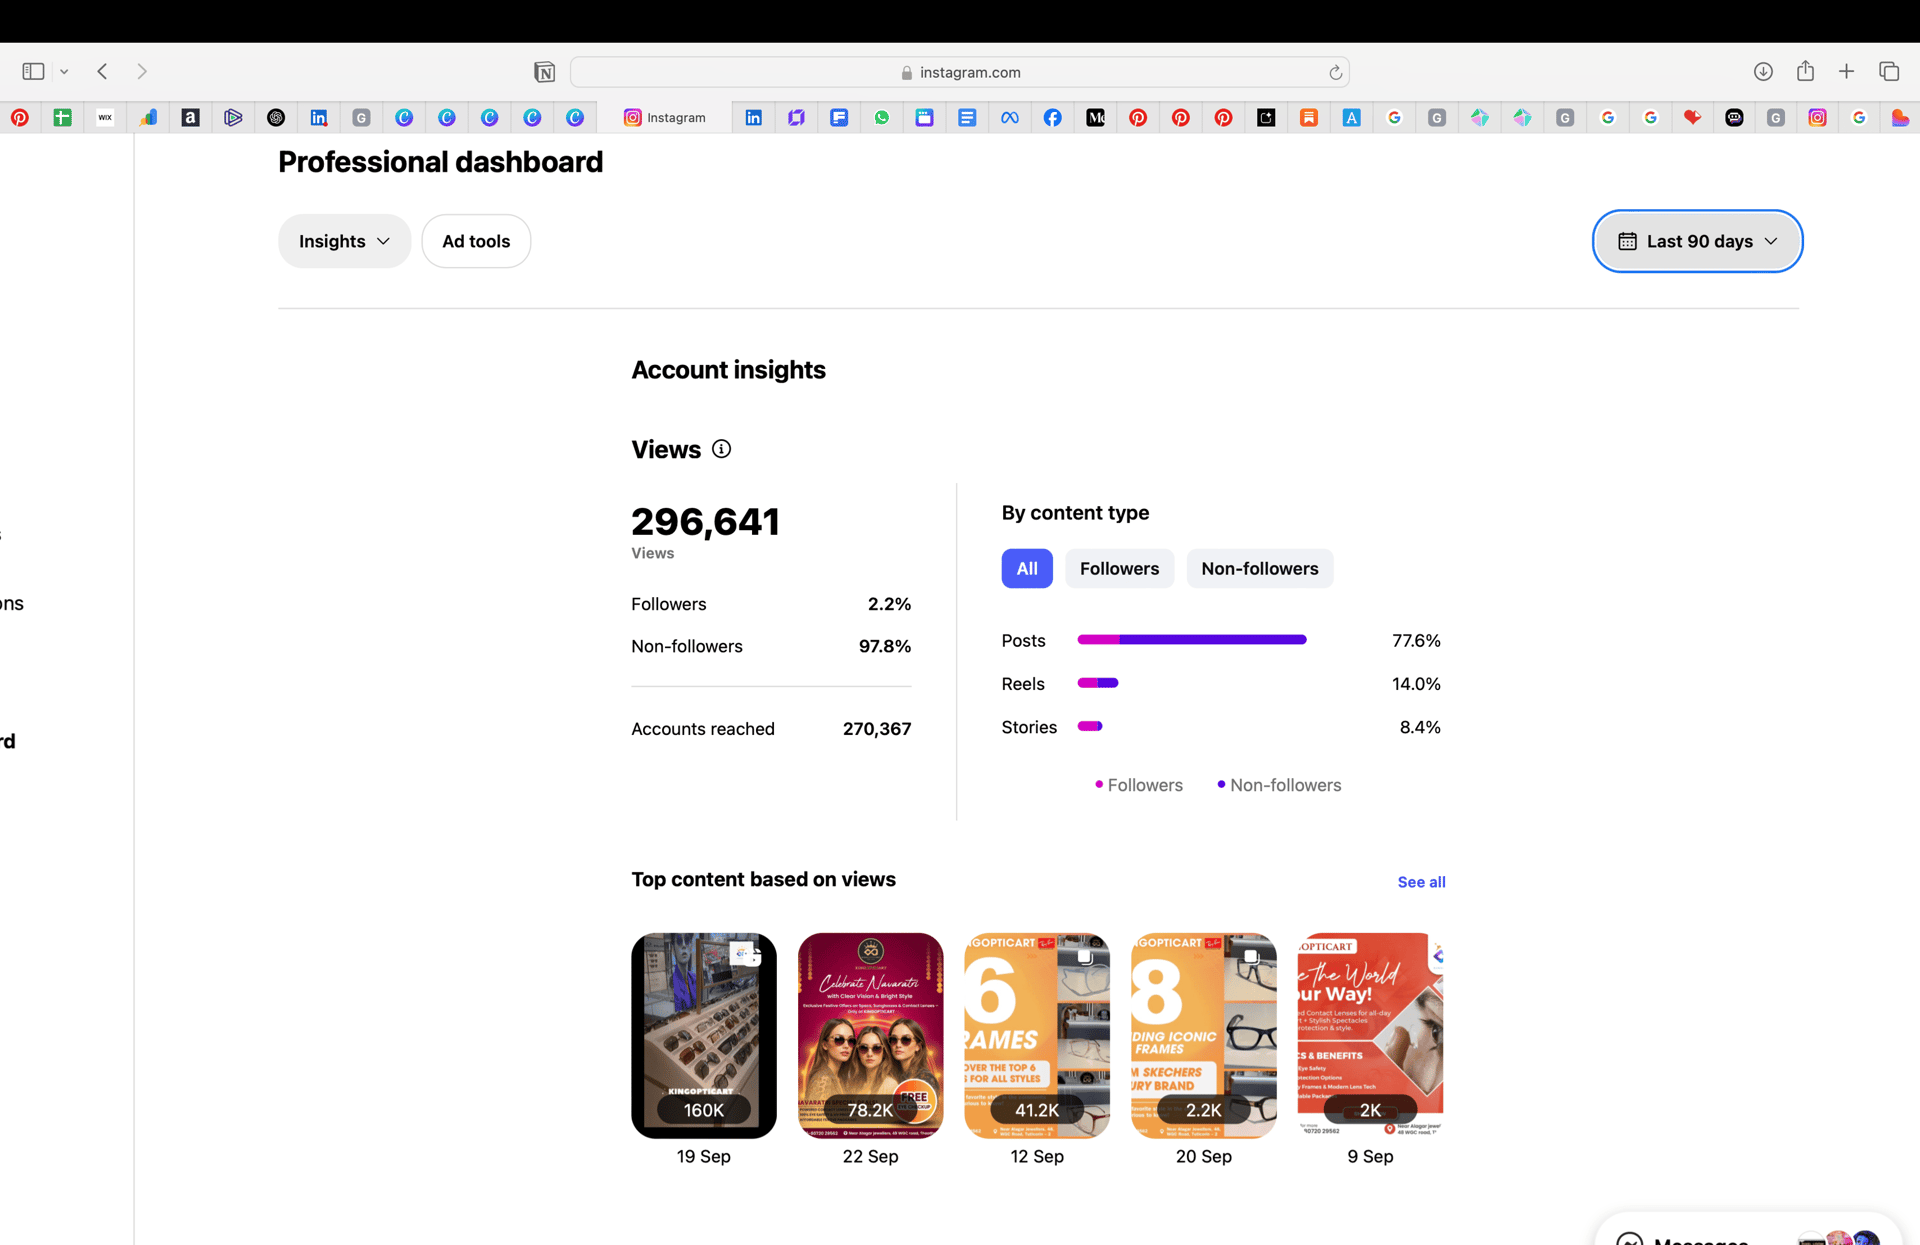Open the Ad tools tab
Image resolution: width=1920 pixels, height=1245 pixels.
[476, 241]
